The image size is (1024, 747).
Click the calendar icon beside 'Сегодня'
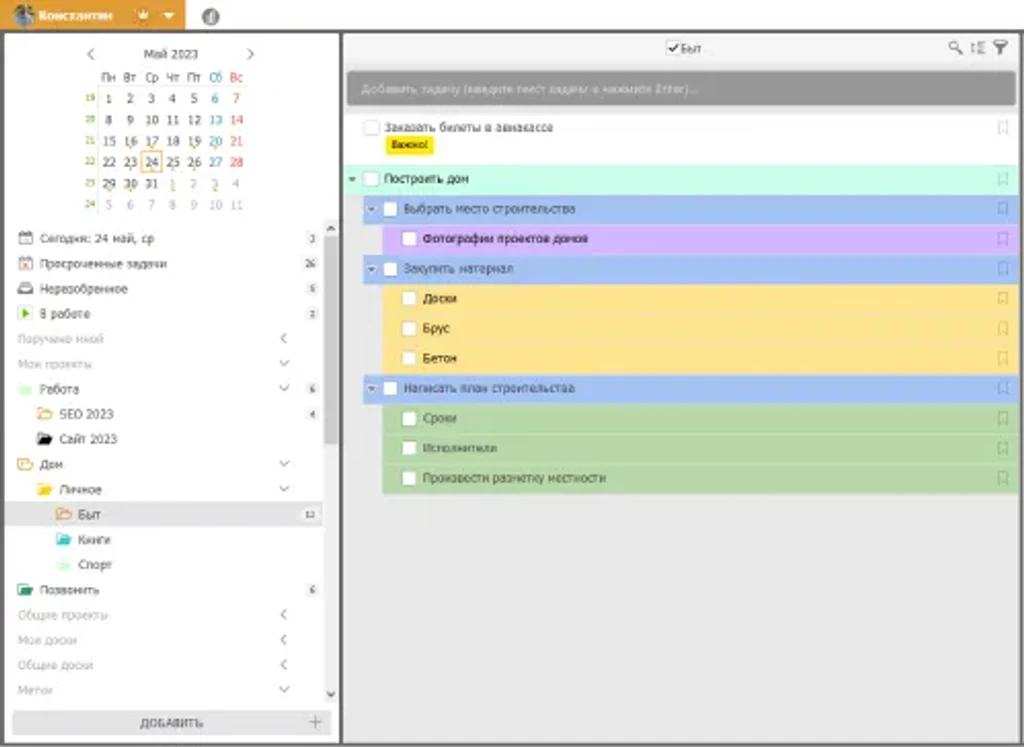tap(25, 238)
